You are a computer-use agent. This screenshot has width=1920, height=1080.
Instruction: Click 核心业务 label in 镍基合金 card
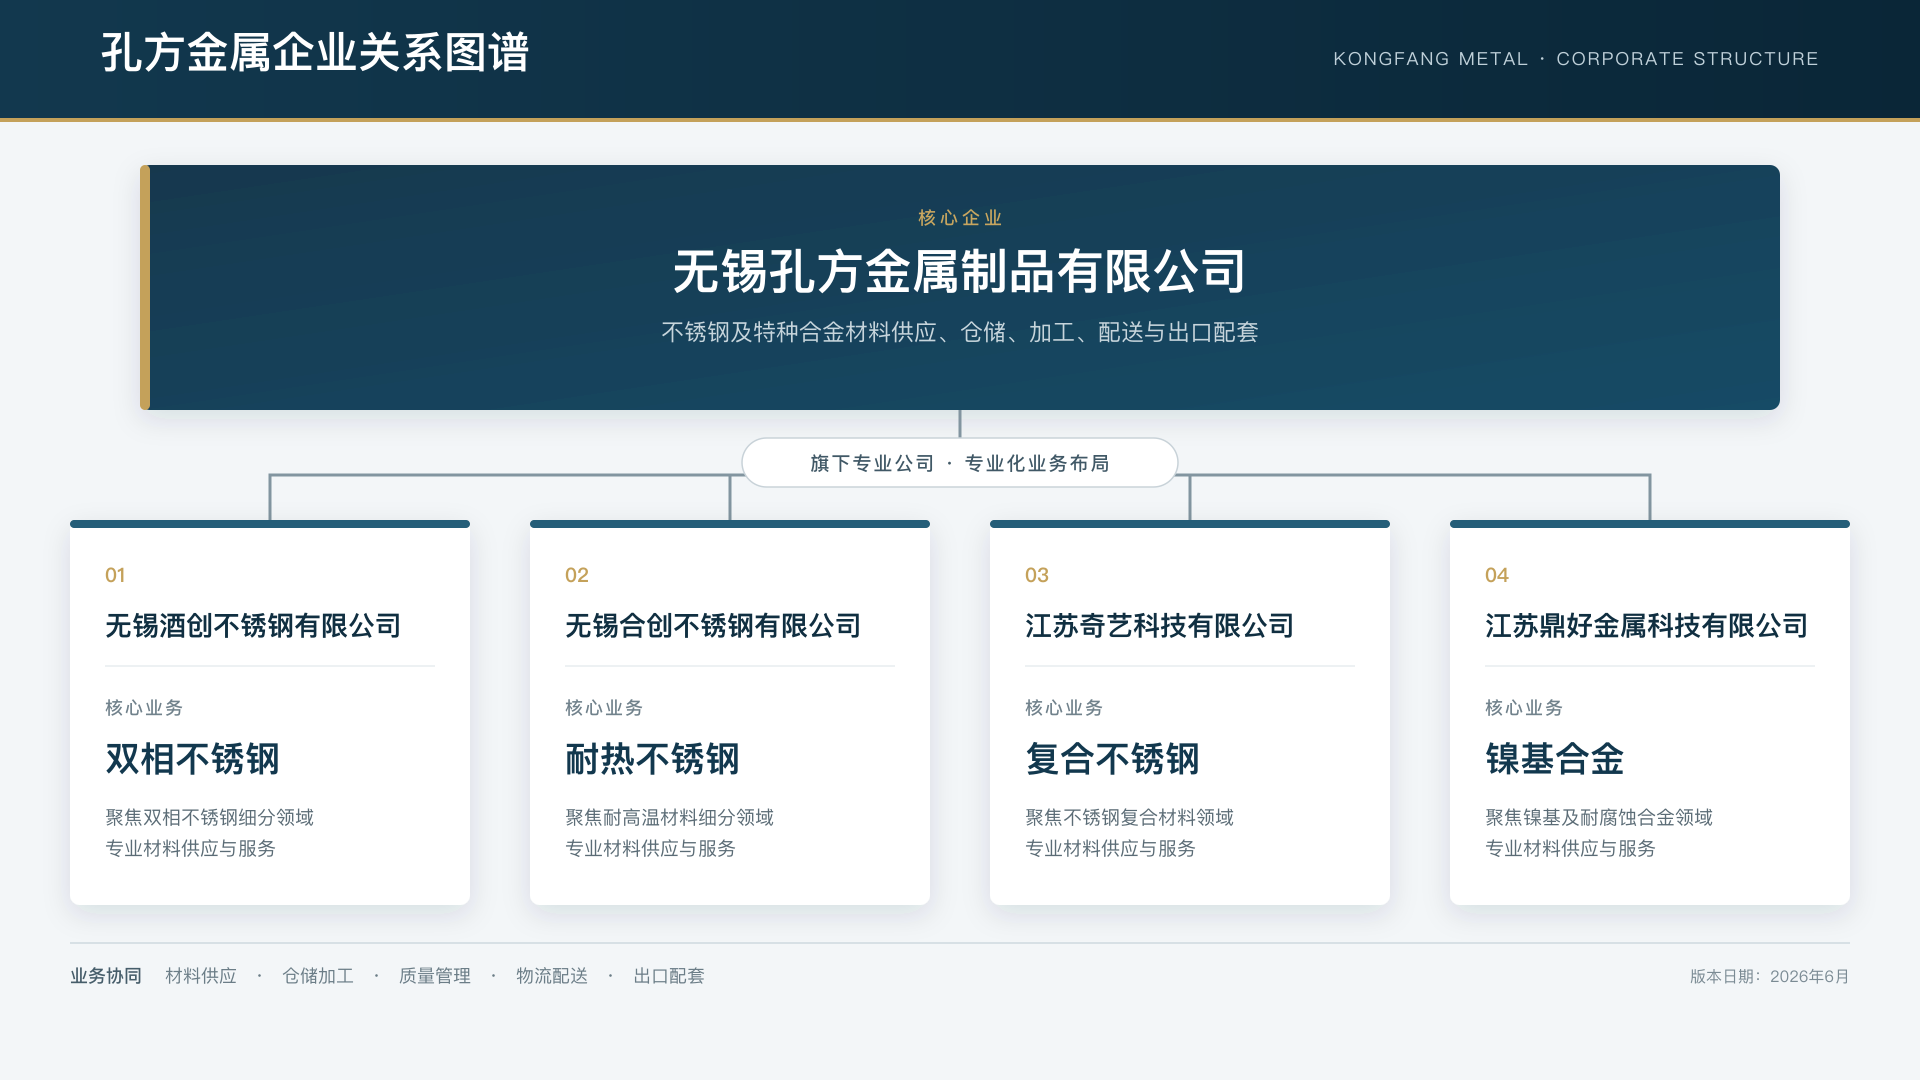point(1524,708)
